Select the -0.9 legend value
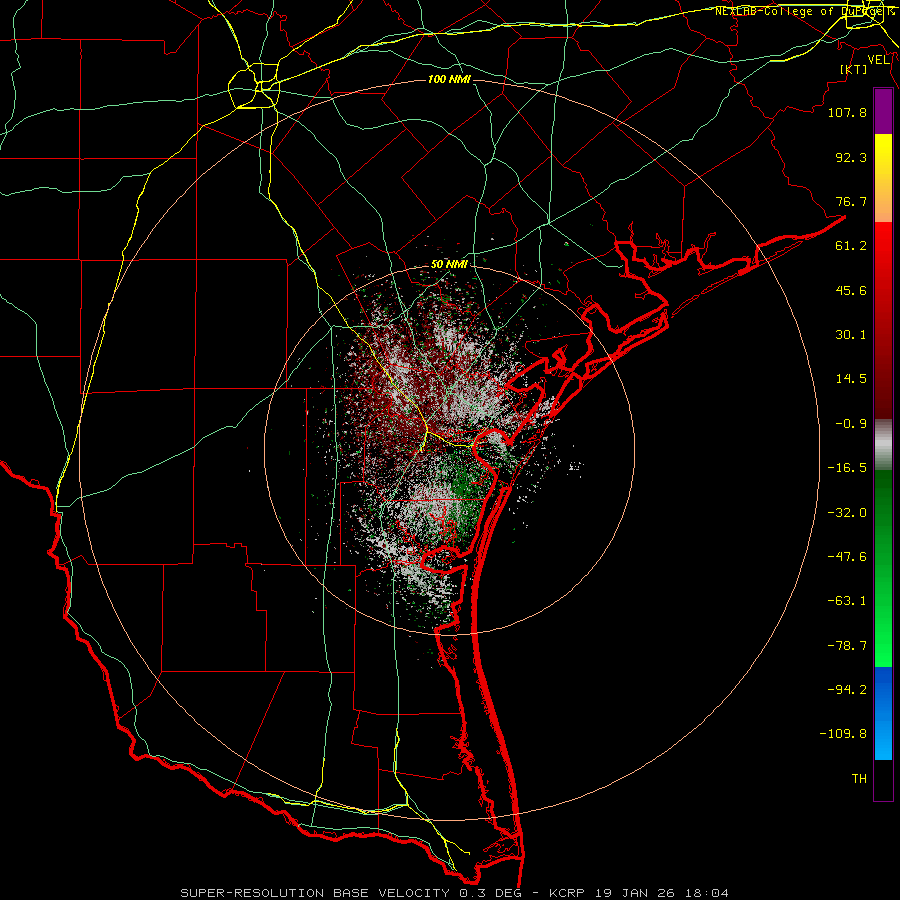Viewport: 900px width, 900px height. (x=851, y=424)
